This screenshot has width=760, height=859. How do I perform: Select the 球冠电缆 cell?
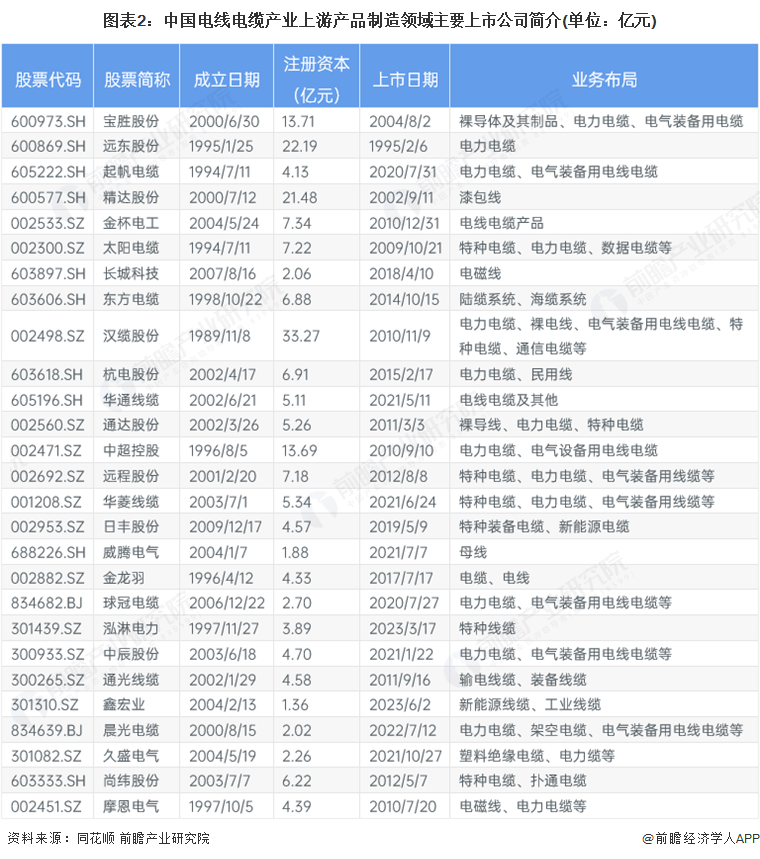point(131,603)
